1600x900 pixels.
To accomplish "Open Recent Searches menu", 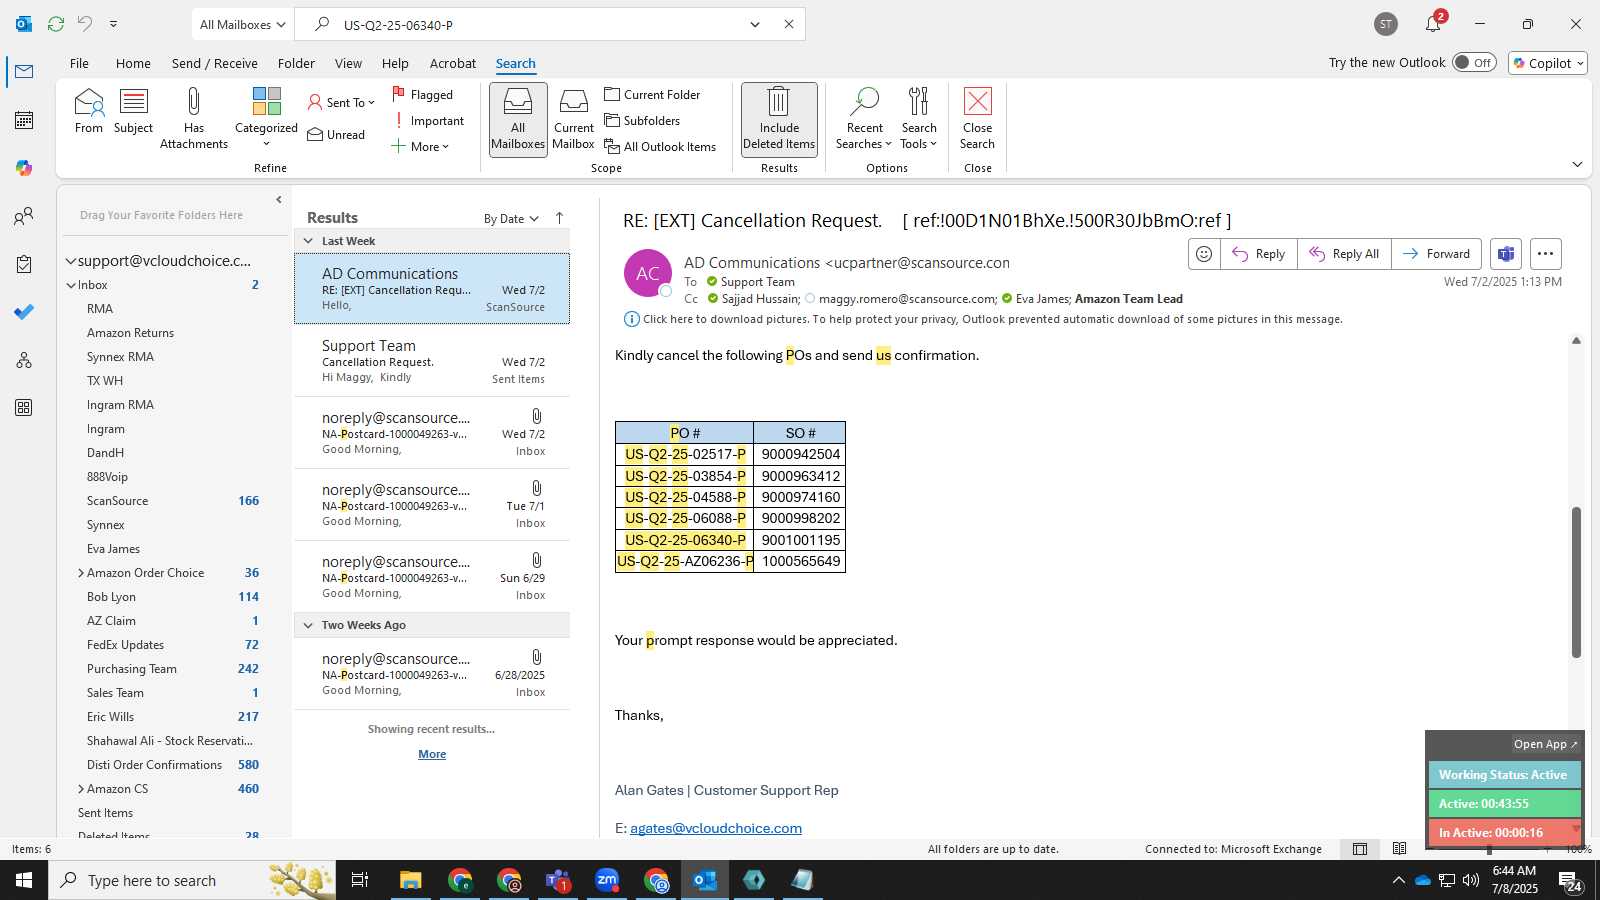I will coord(864,119).
